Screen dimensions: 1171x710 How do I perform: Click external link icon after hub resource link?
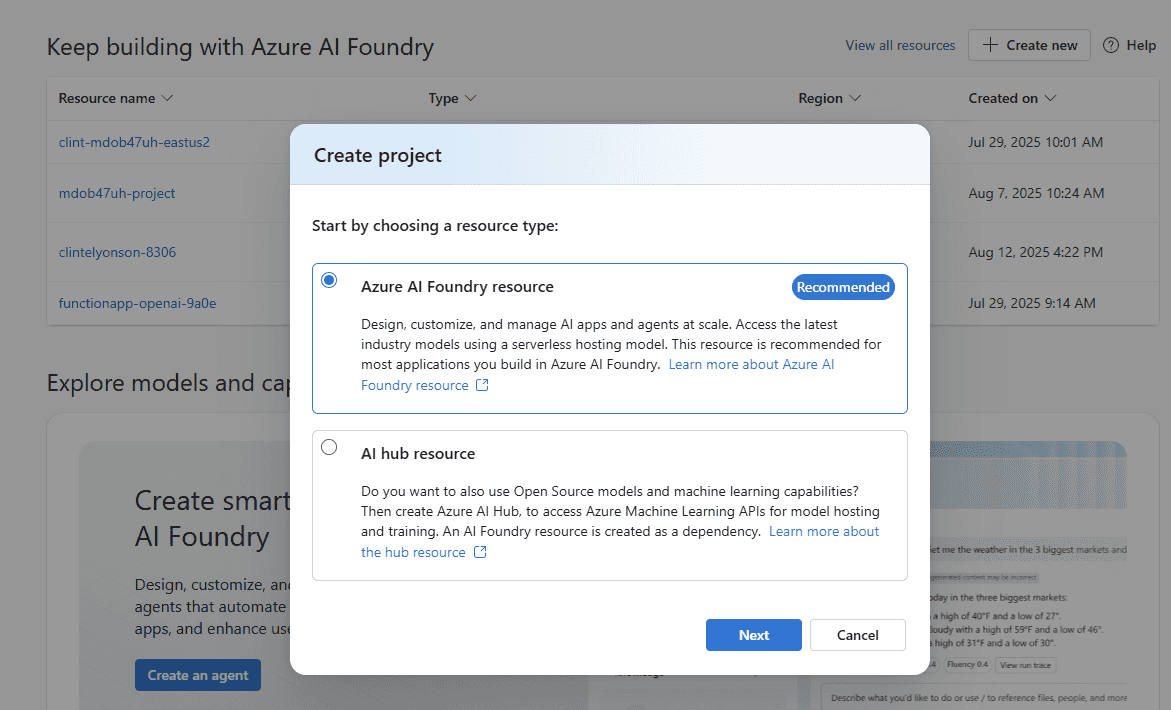[480, 553]
